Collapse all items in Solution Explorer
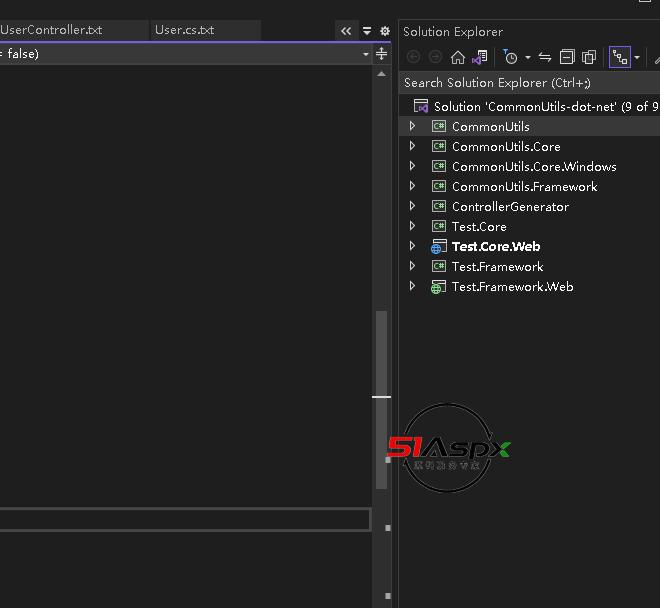Image resolution: width=660 pixels, height=608 pixels. tap(567, 57)
